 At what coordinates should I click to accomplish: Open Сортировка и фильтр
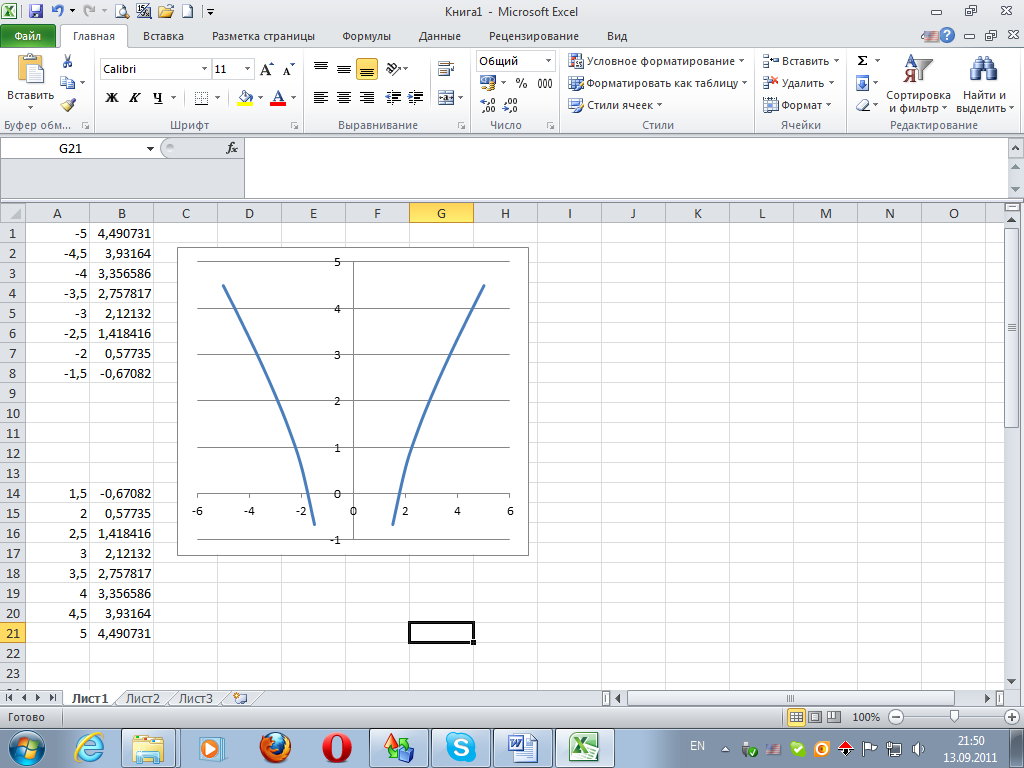point(918,85)
